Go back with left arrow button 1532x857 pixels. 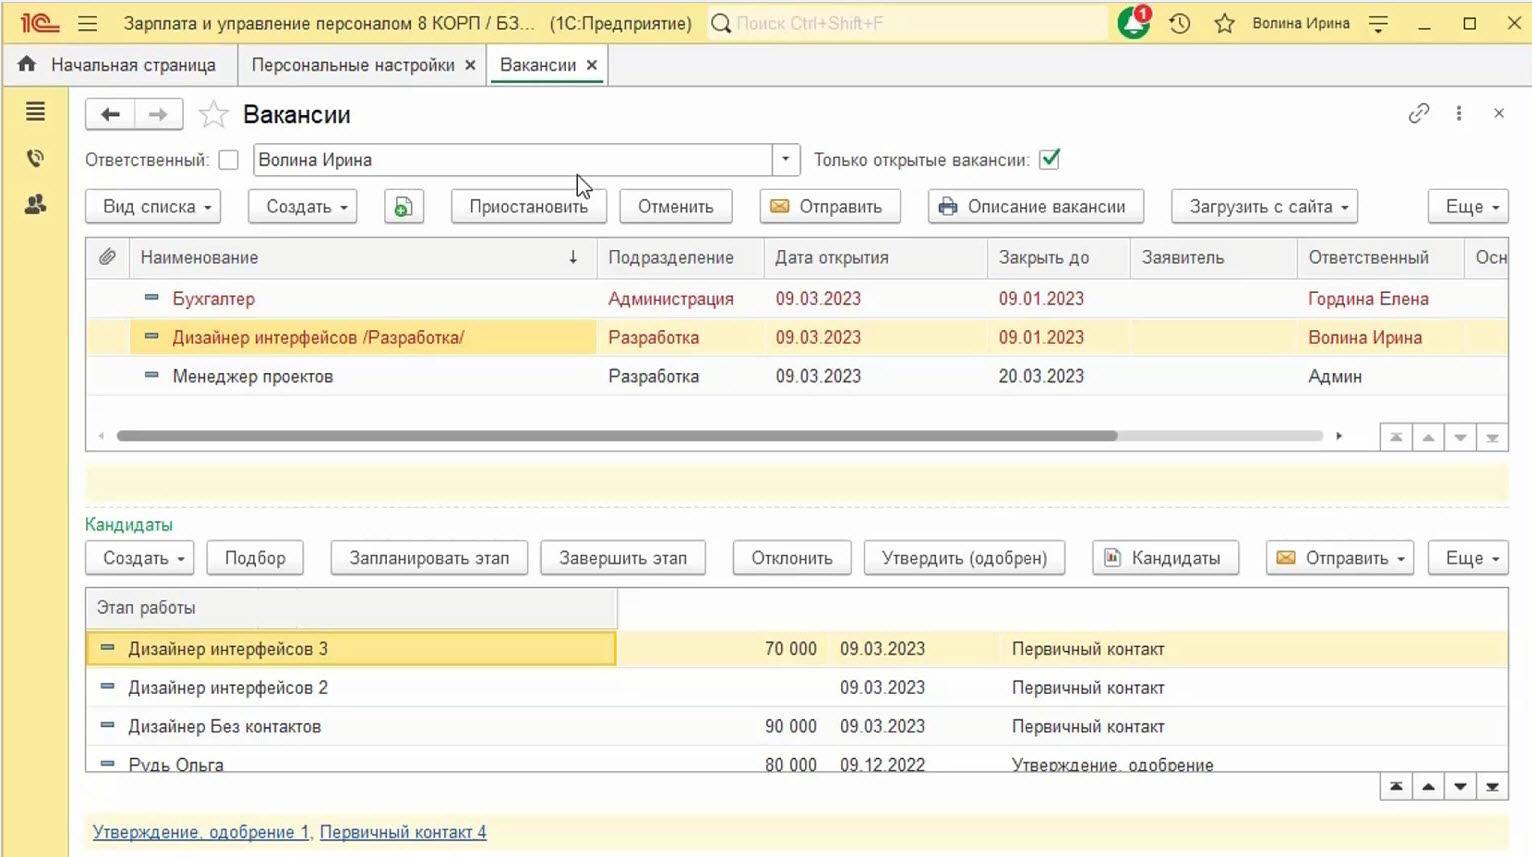[x=110, y=114]
